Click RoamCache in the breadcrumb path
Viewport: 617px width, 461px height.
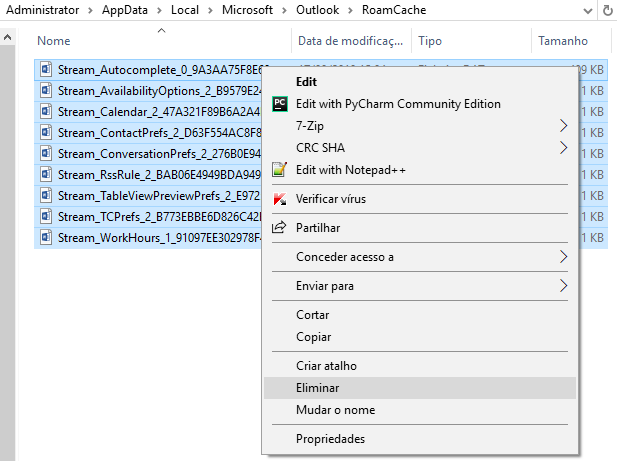tap(394, 10)
